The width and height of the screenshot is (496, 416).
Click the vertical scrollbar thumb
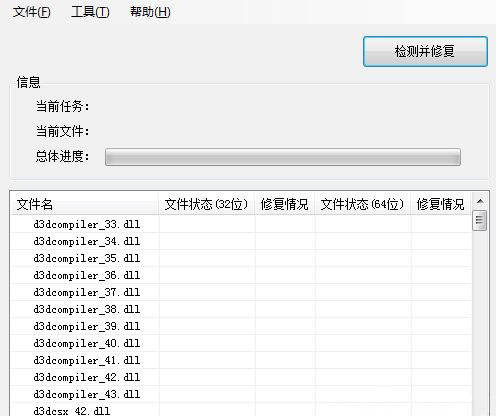click(480, 220)
